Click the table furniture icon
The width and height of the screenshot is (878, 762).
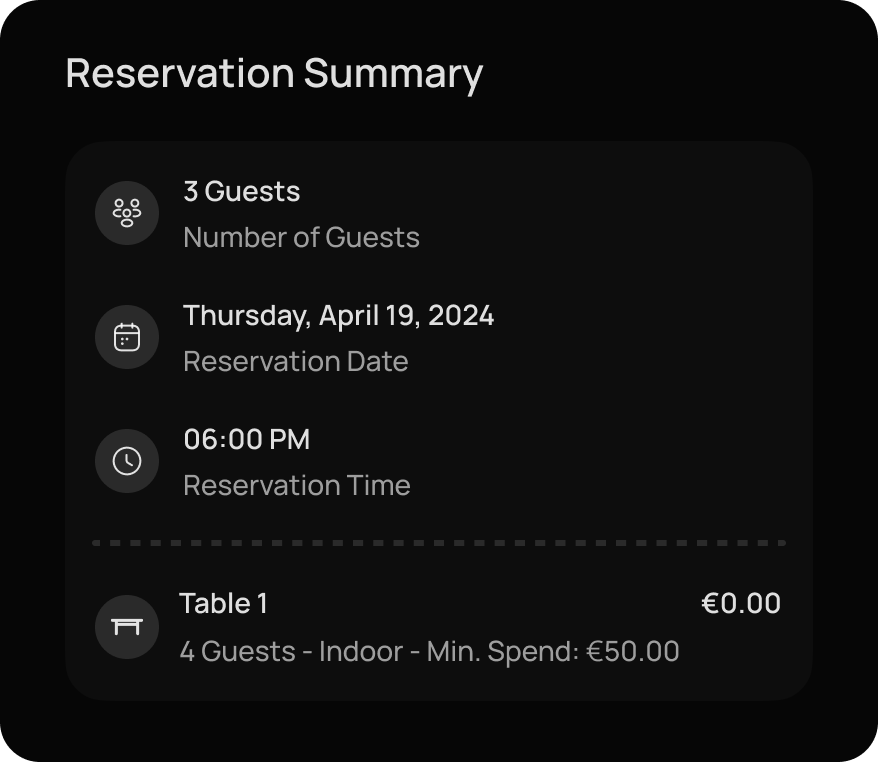tap(127, 627)
